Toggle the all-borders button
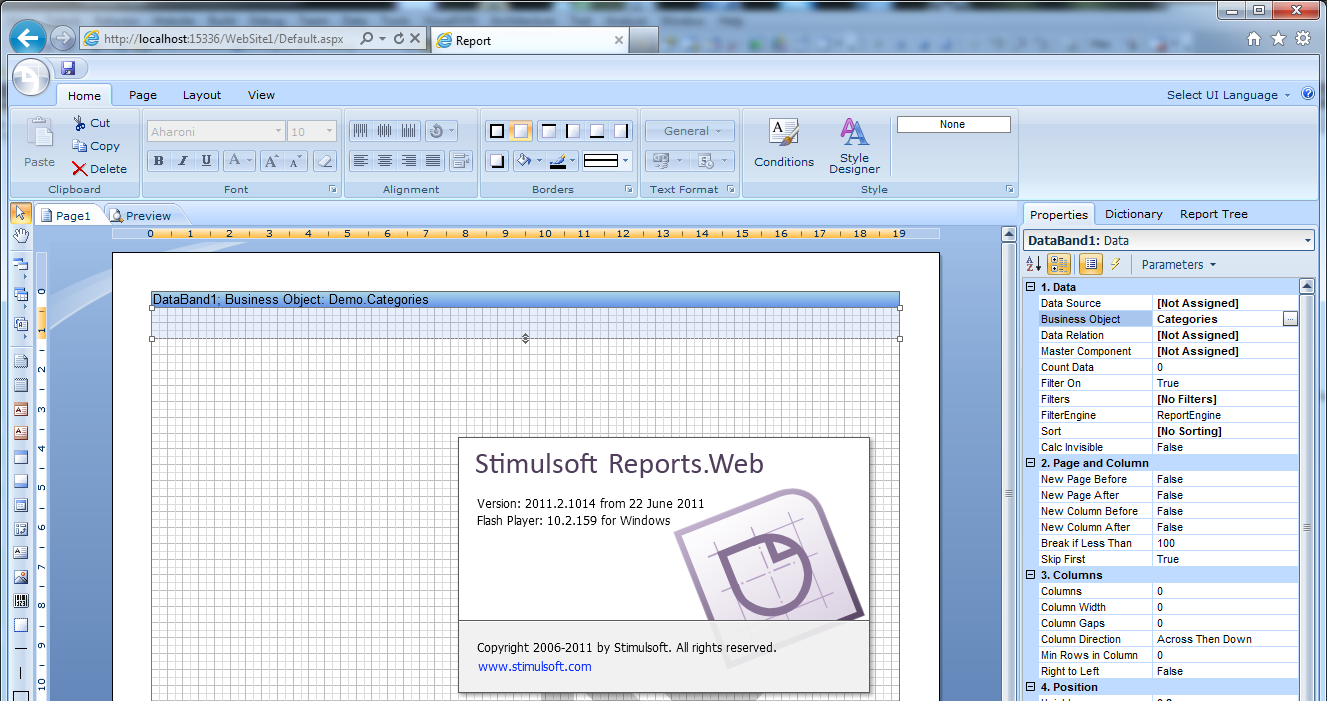Screen dimensions: 1327x701 point(497,131)
